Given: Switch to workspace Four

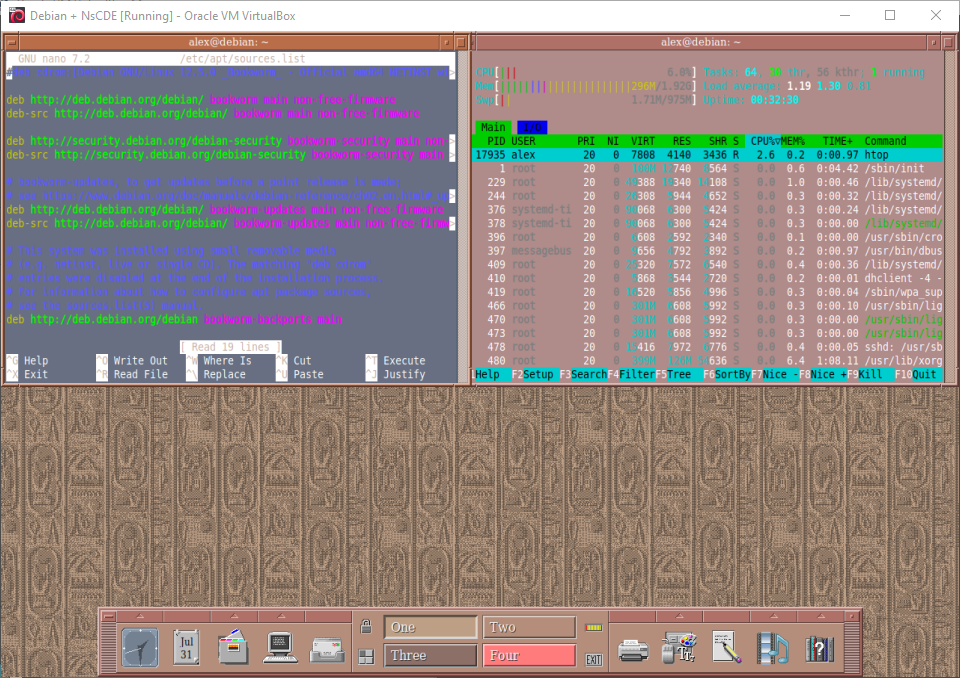Looking at the screenshot, I should (529, 656).
